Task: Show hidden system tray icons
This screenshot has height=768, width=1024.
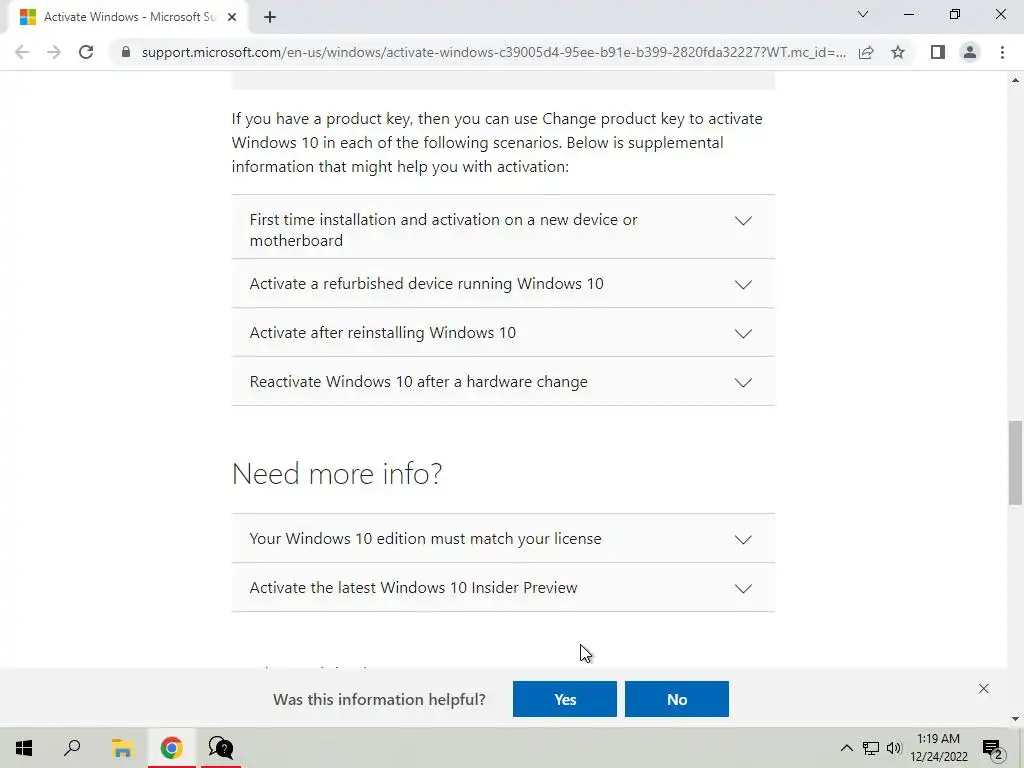Action: (846, 748)
